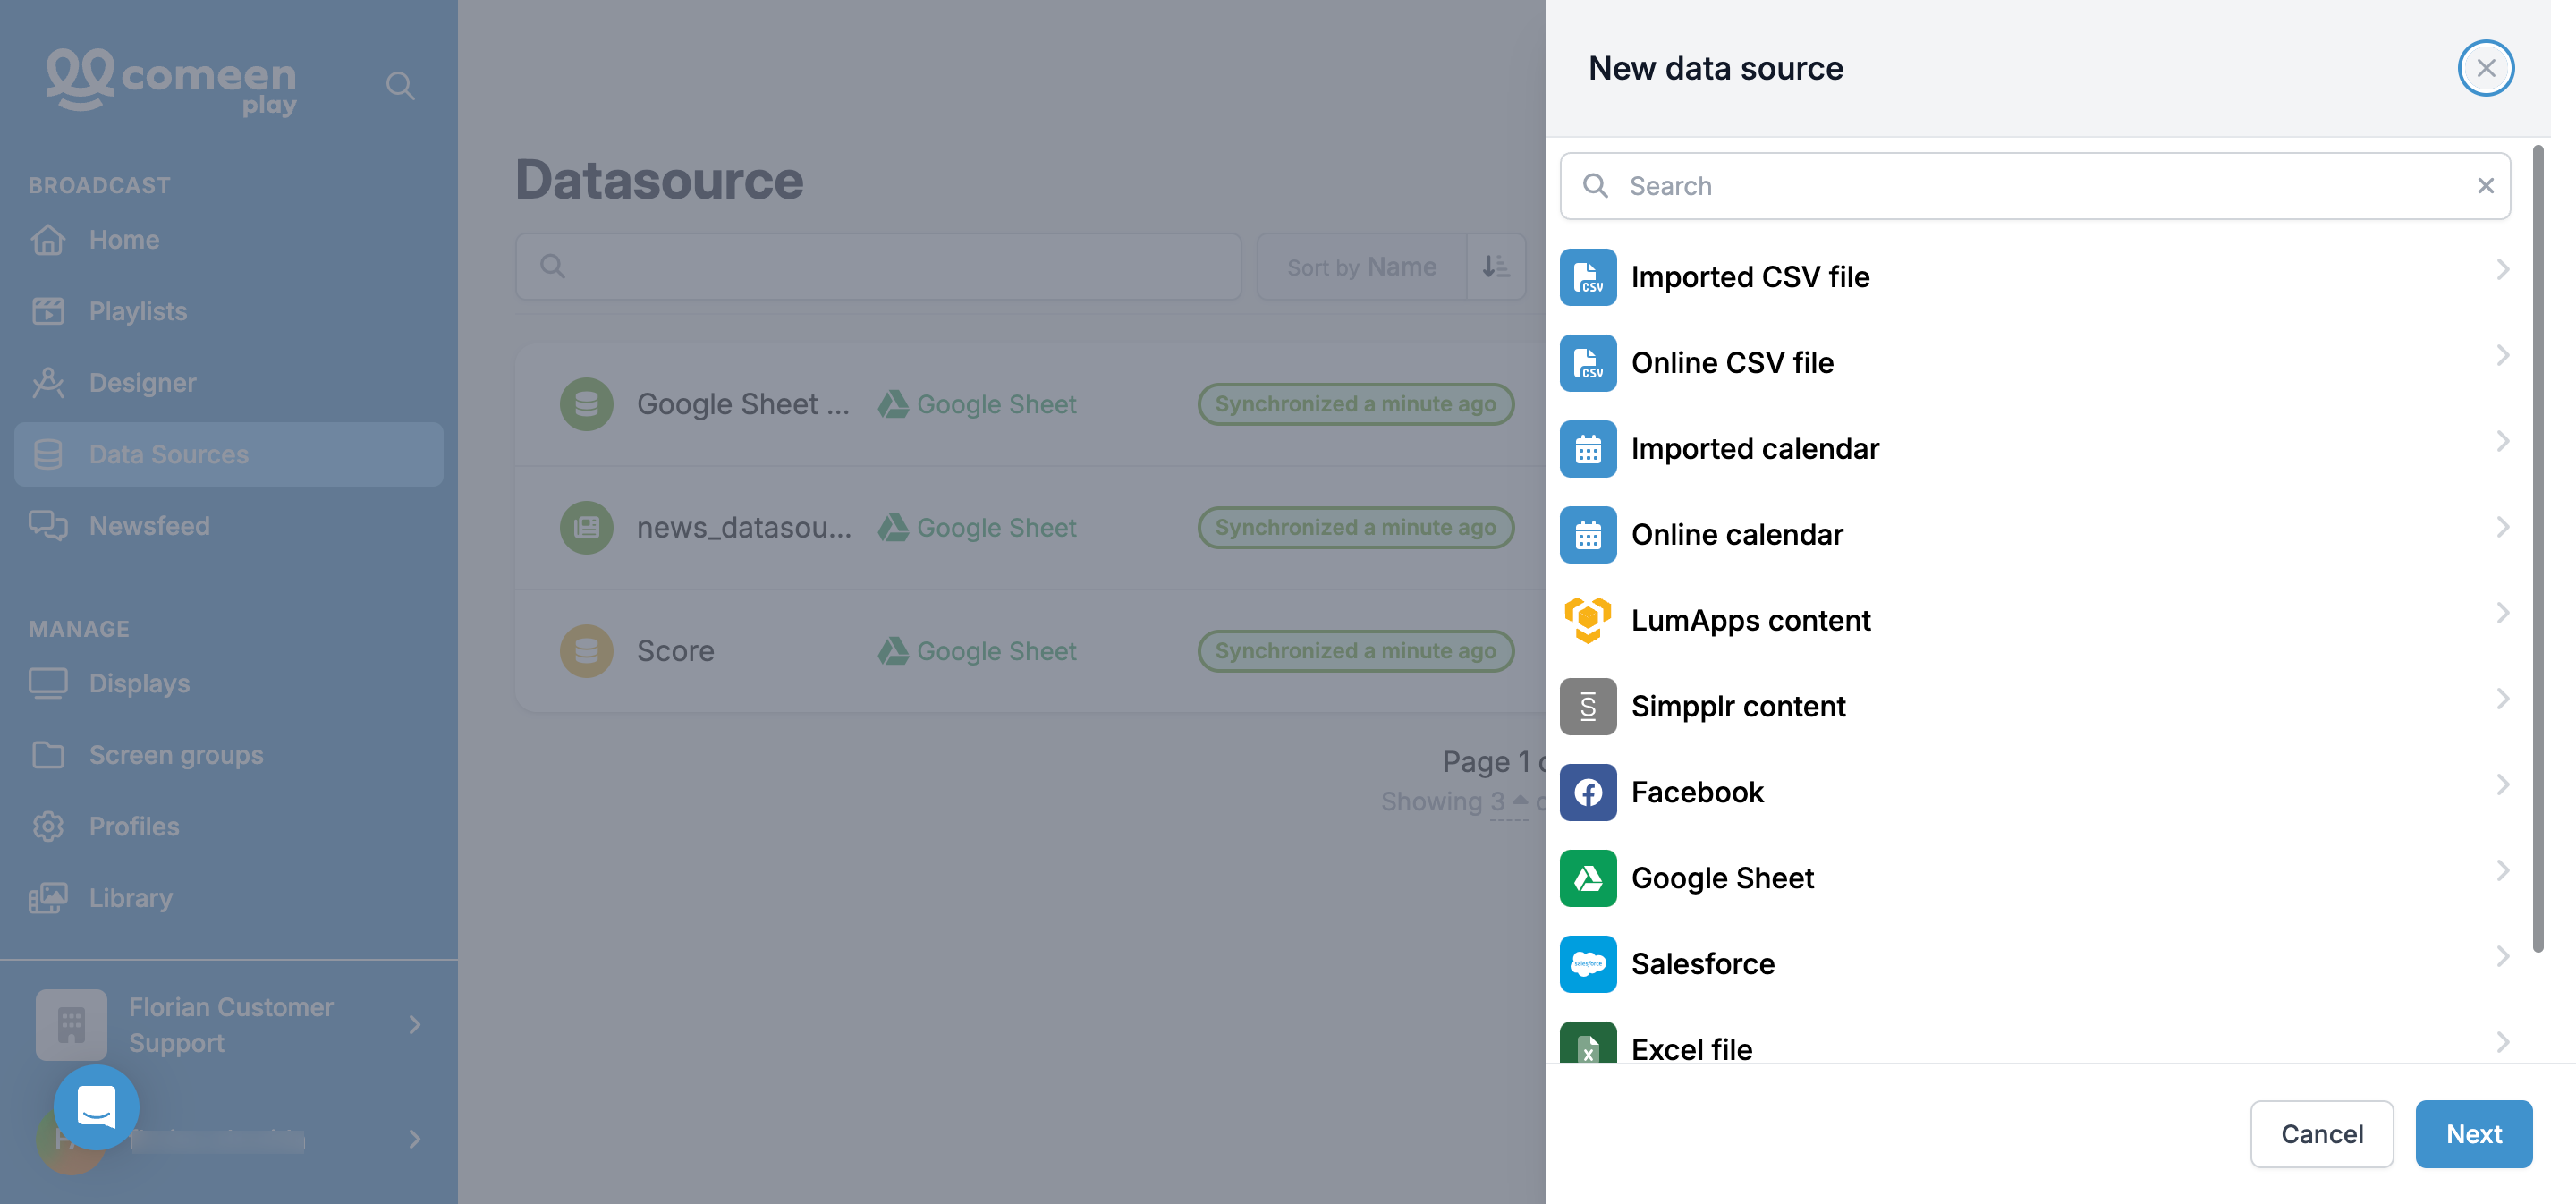
Task: Click Synchronized badge on news_datasou... row
Action: [1355, 527]
